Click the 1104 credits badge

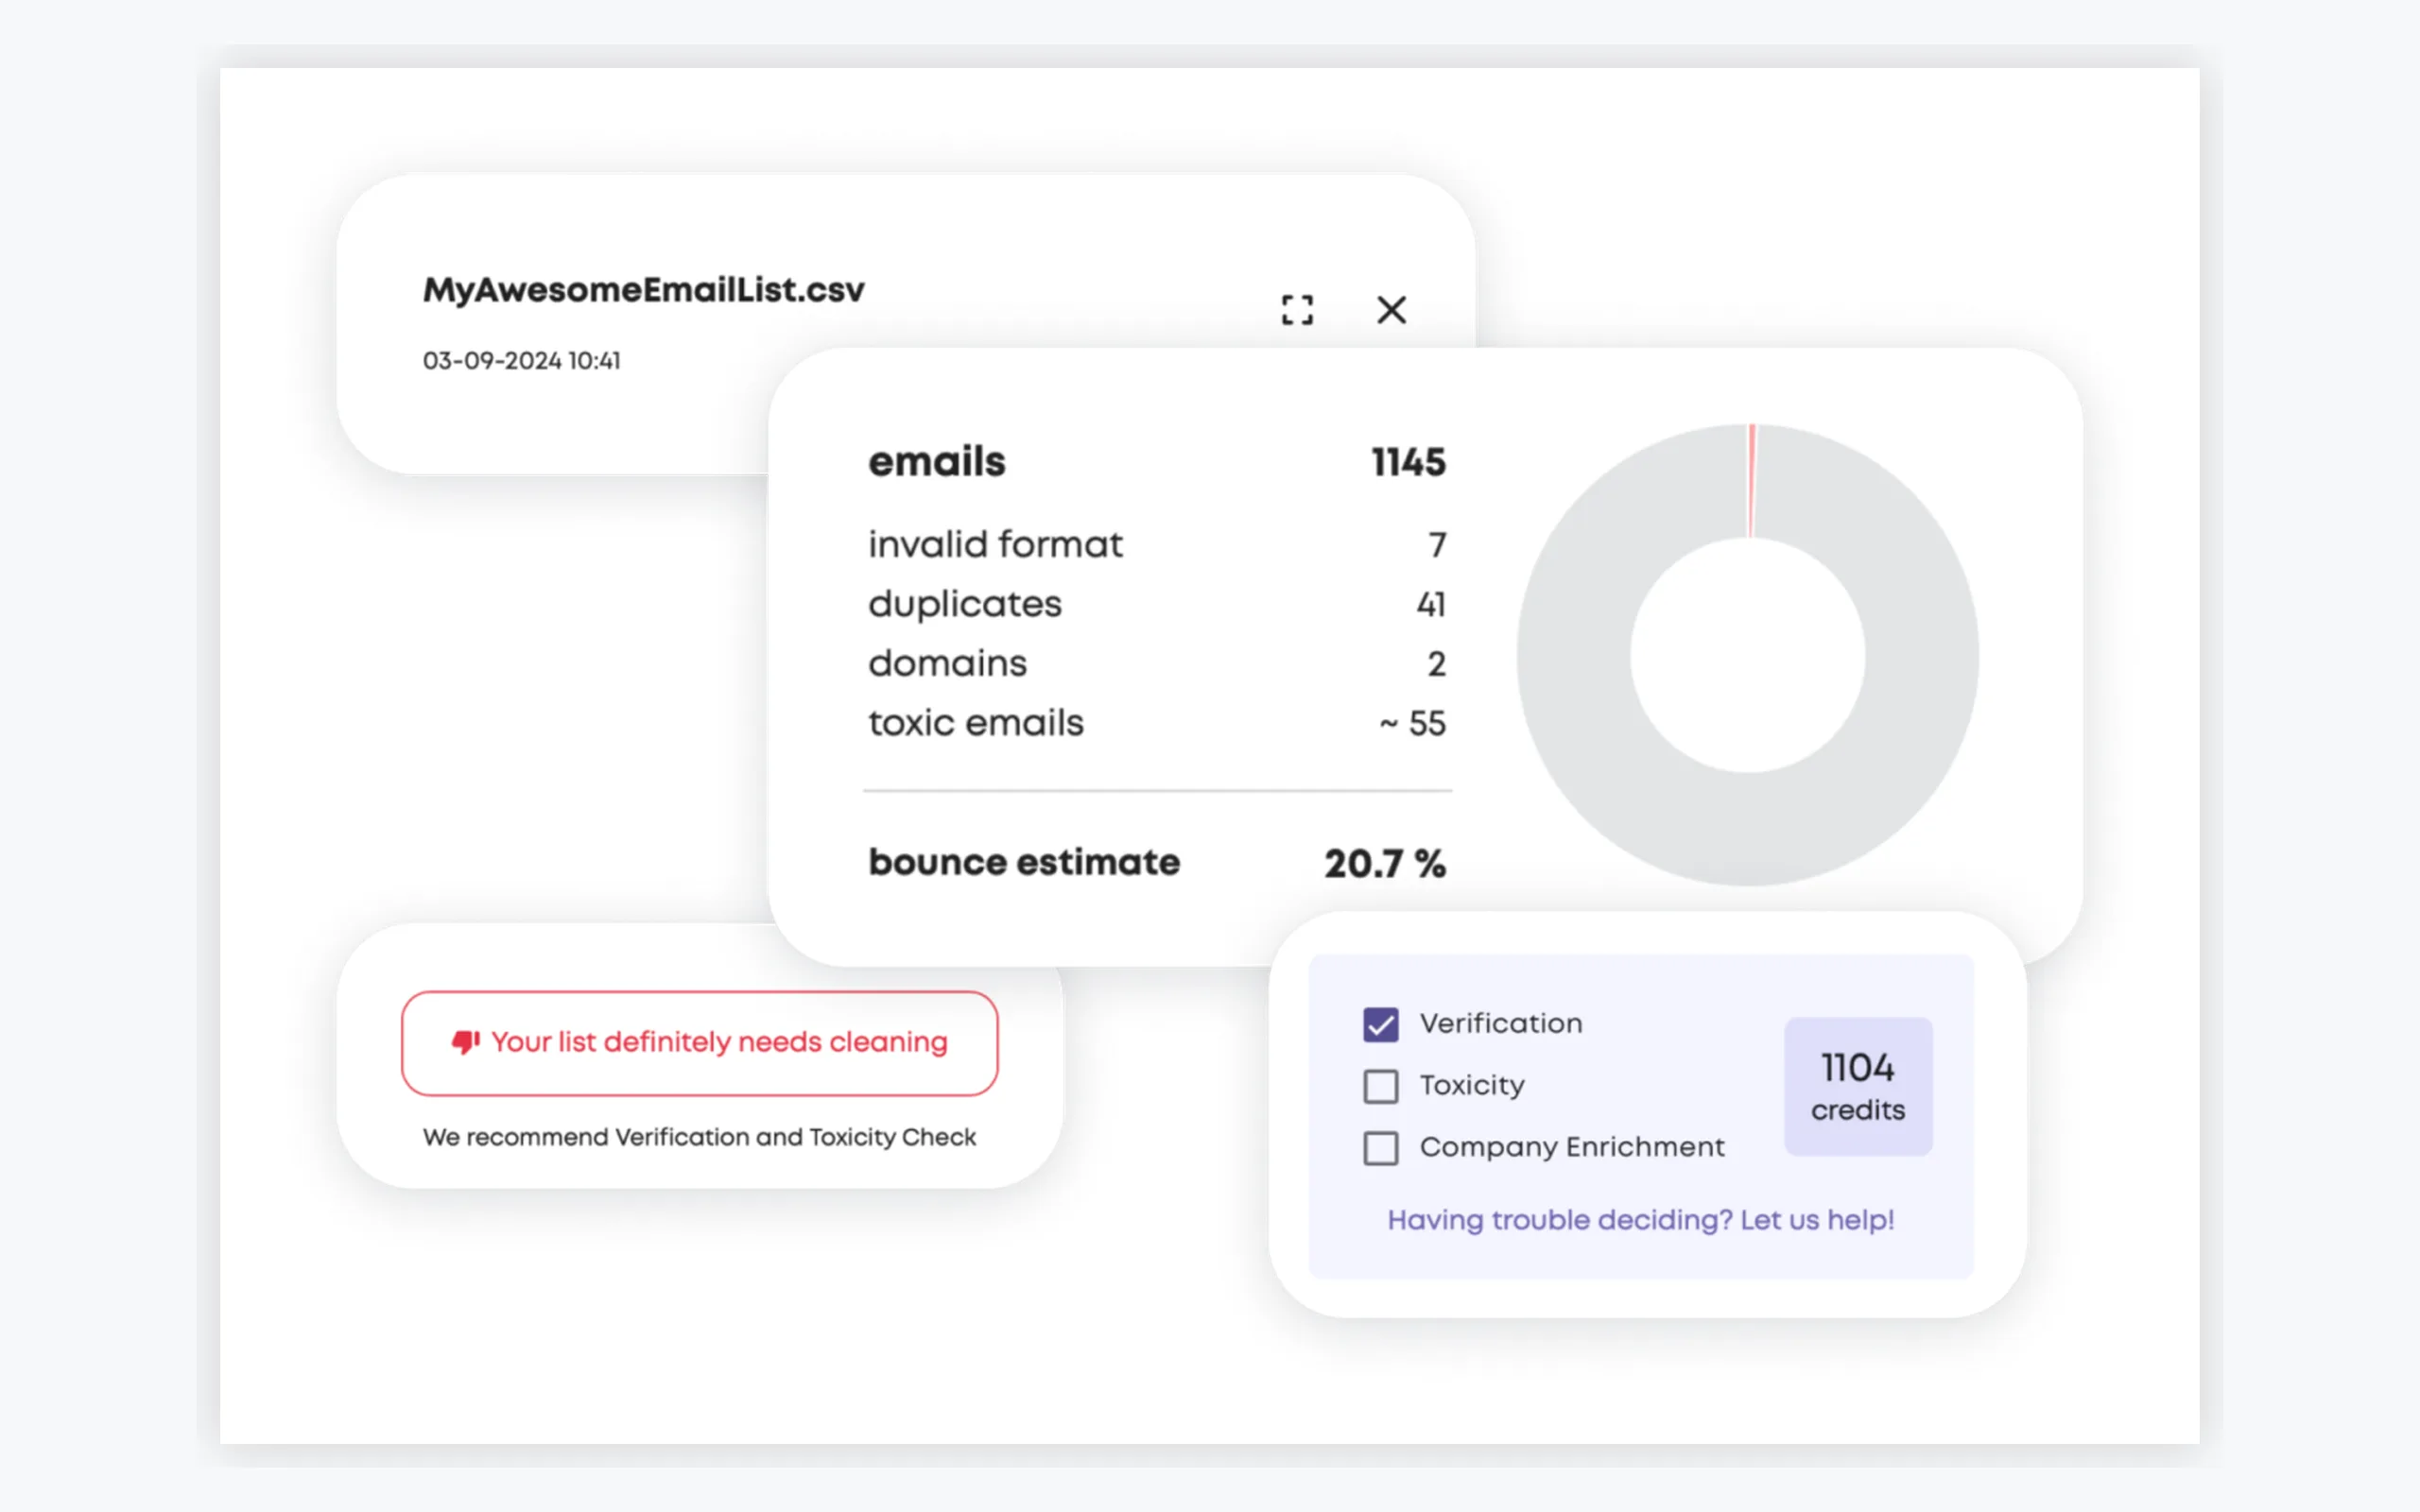click(1858, 1086)
